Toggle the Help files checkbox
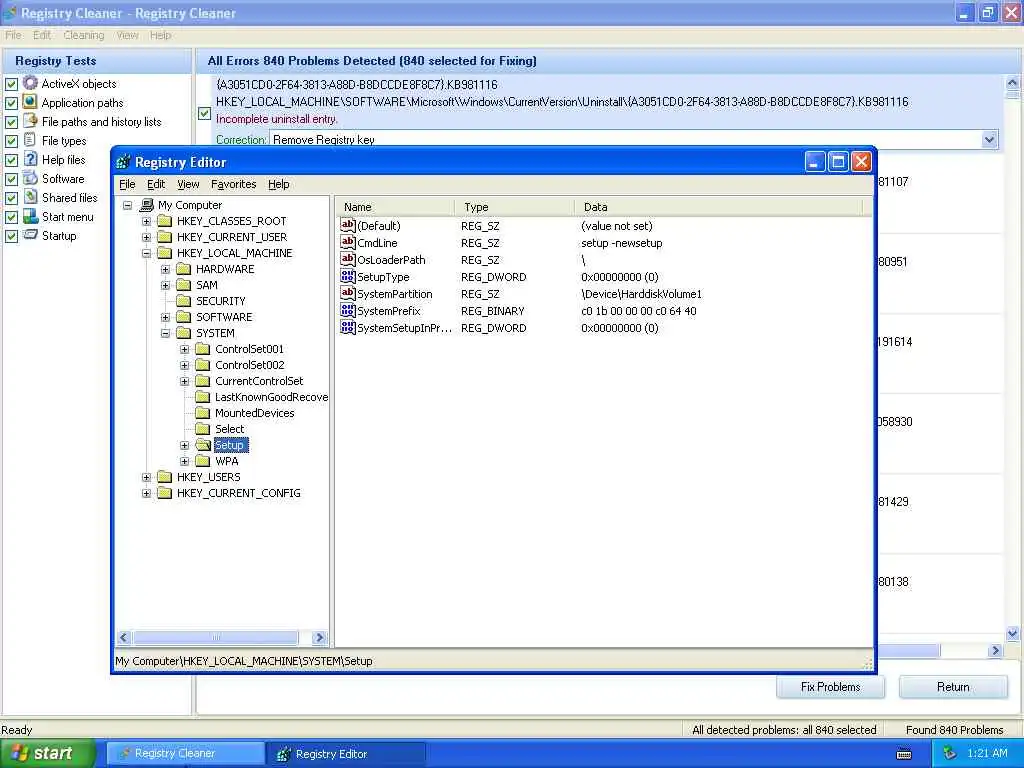Screen dimensions: 1024x768 click(x=11, y=159)
